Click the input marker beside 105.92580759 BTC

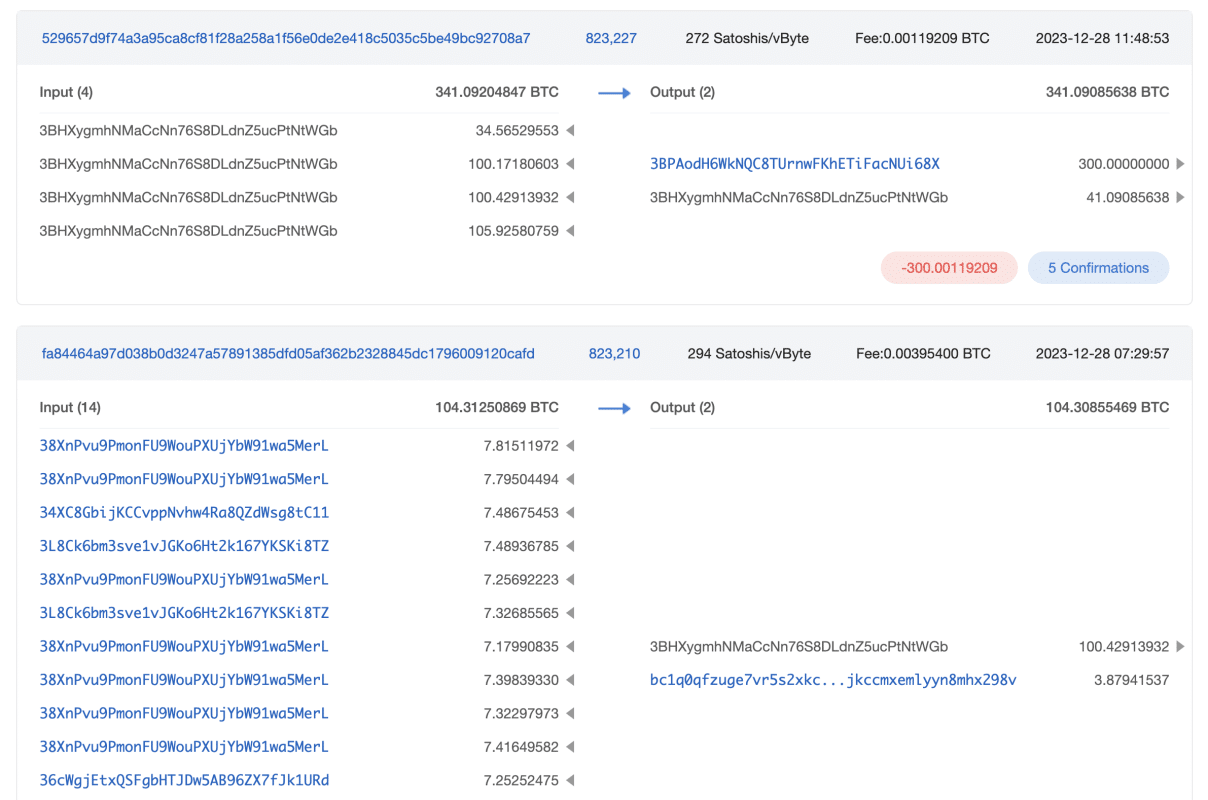click(x=569, y=230)
